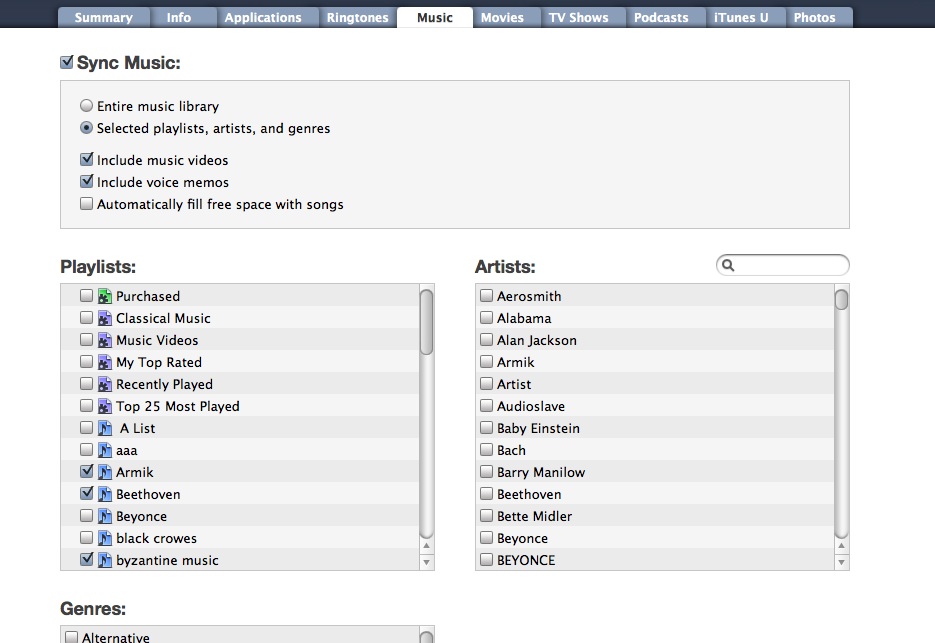This screenshot has width=935, height=643.
Task: Uncheck Include music videos
Action: (x=86, y=159)
